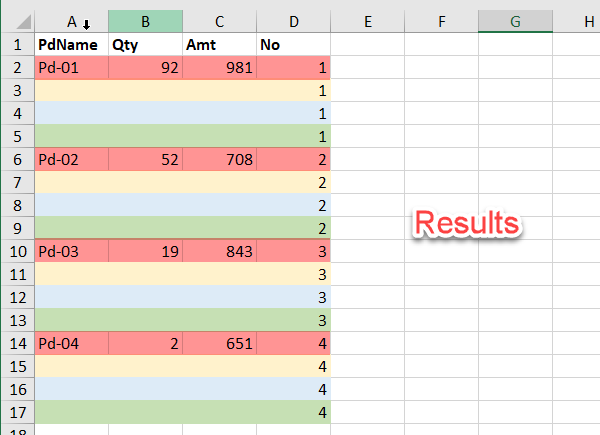Select the Pd-03 cell
The width and height of the screenshot is (600, 435).
pyautogui.click(x=71, y=251)
